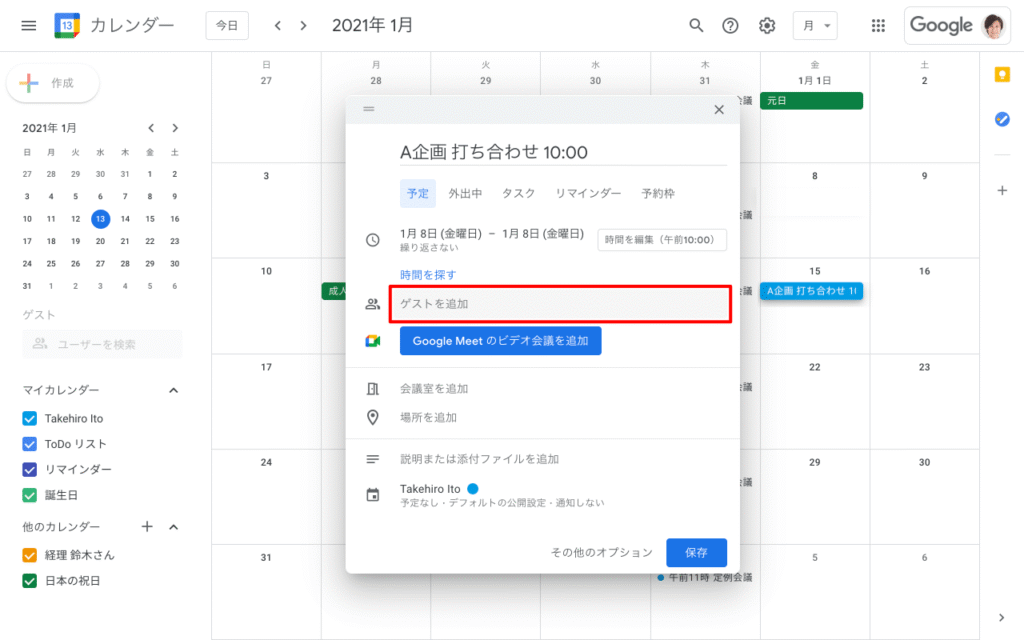
Task: Click the guests people icon in dialog
Action: (372, 304)
